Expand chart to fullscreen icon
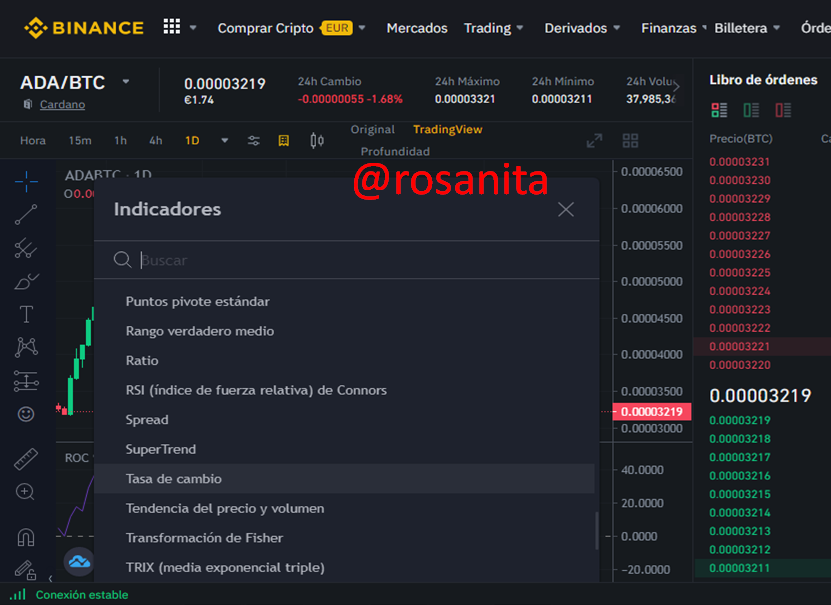Image resolution: width=831 pixels, height=605 pixels. (595, 140)
